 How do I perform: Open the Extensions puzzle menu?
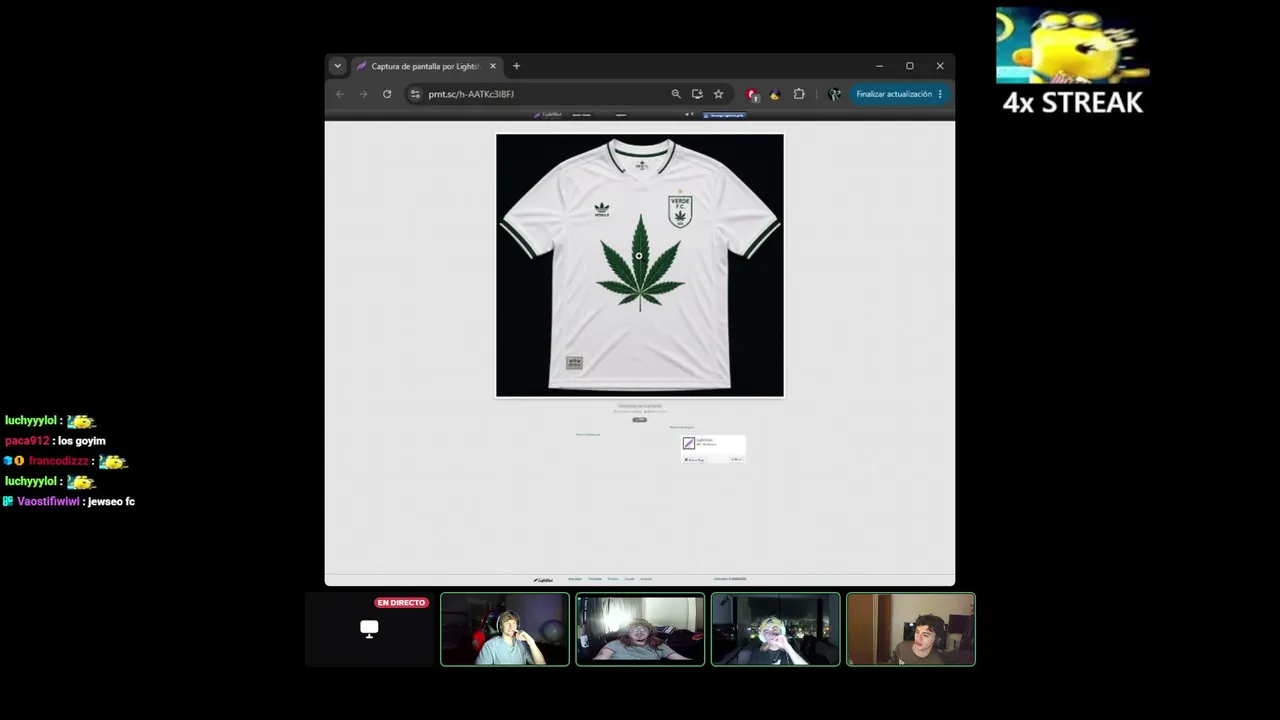tap(799, 94)
